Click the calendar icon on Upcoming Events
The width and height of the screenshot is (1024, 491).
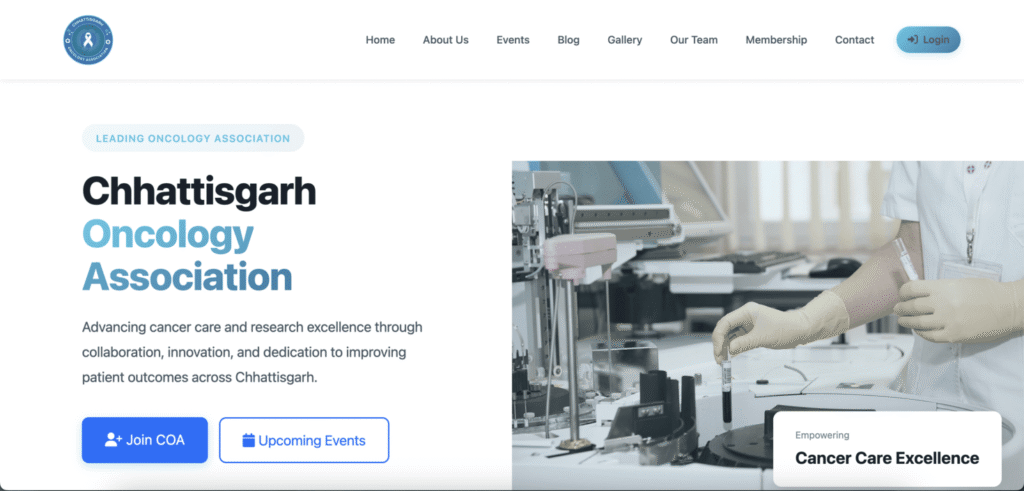point(248,440)
